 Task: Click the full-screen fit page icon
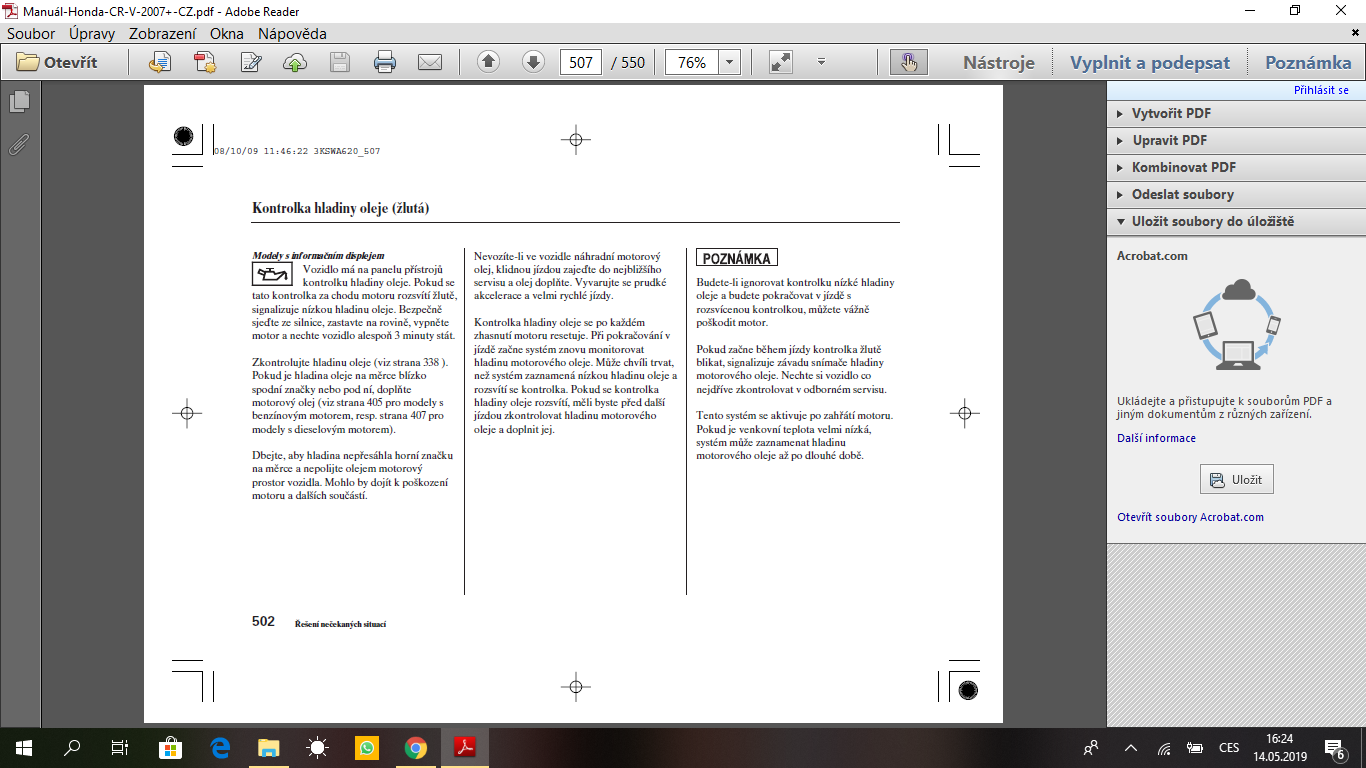tap(781, 62)
